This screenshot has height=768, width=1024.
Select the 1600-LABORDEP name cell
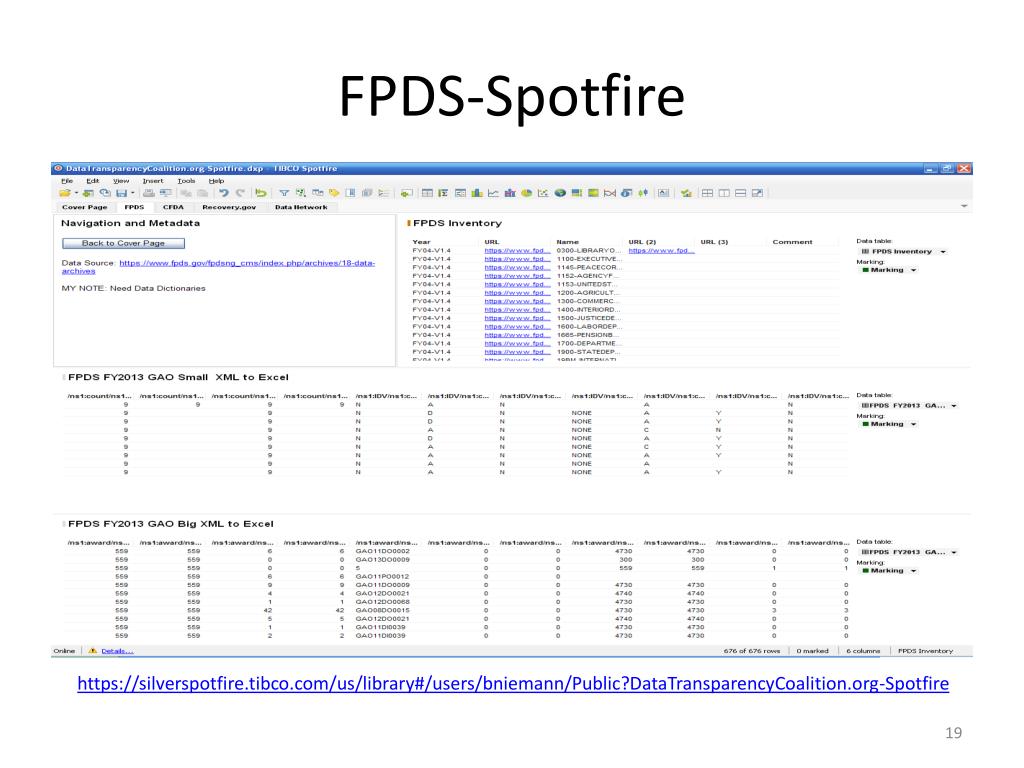click(589, 327)
